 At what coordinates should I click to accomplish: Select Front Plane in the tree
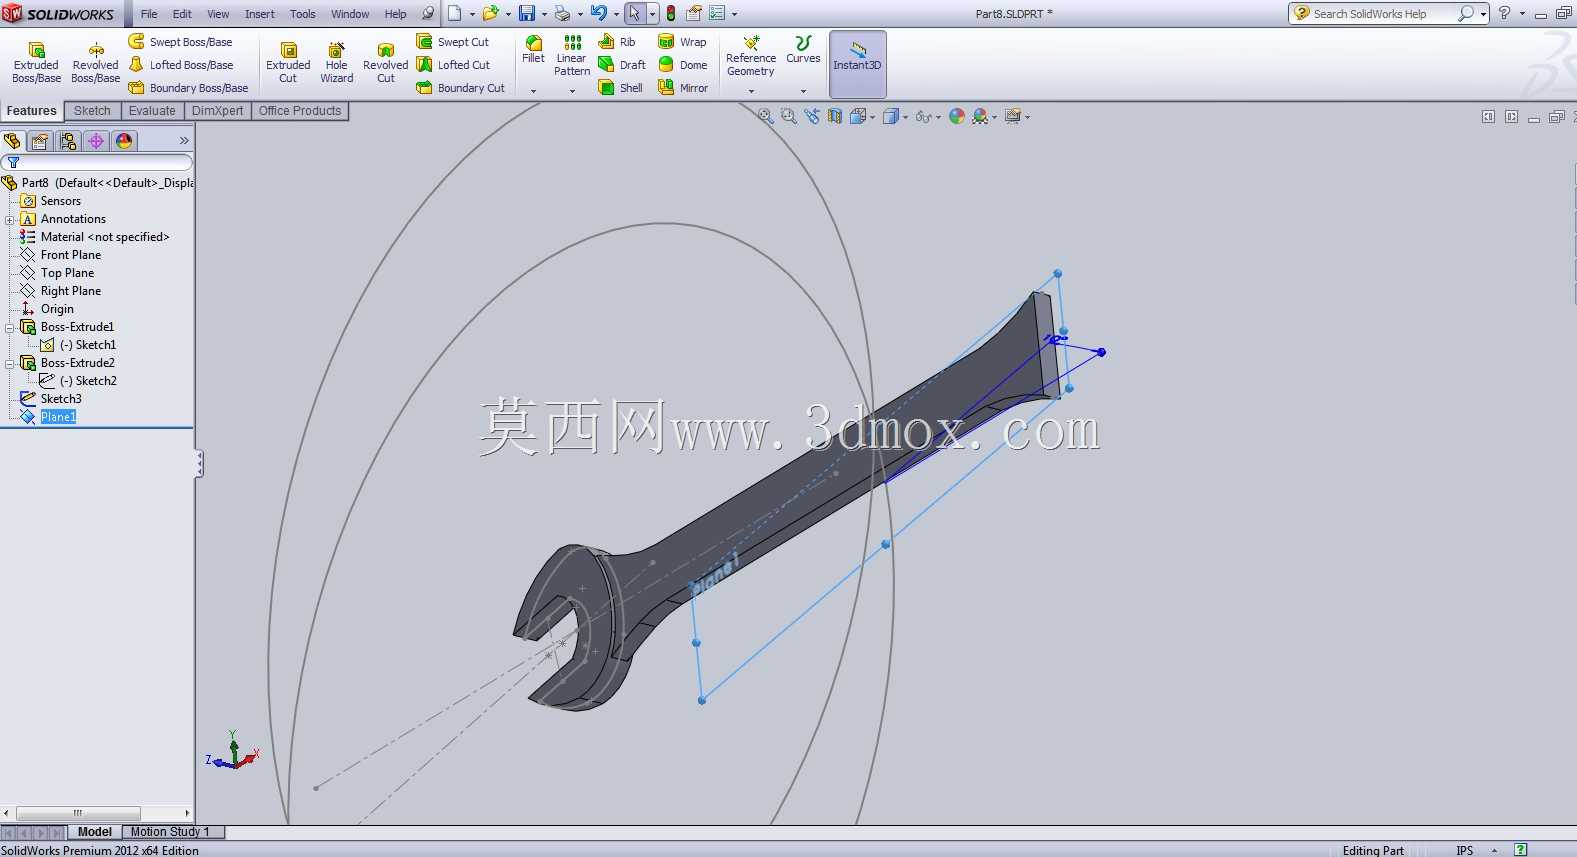[71, 255]
